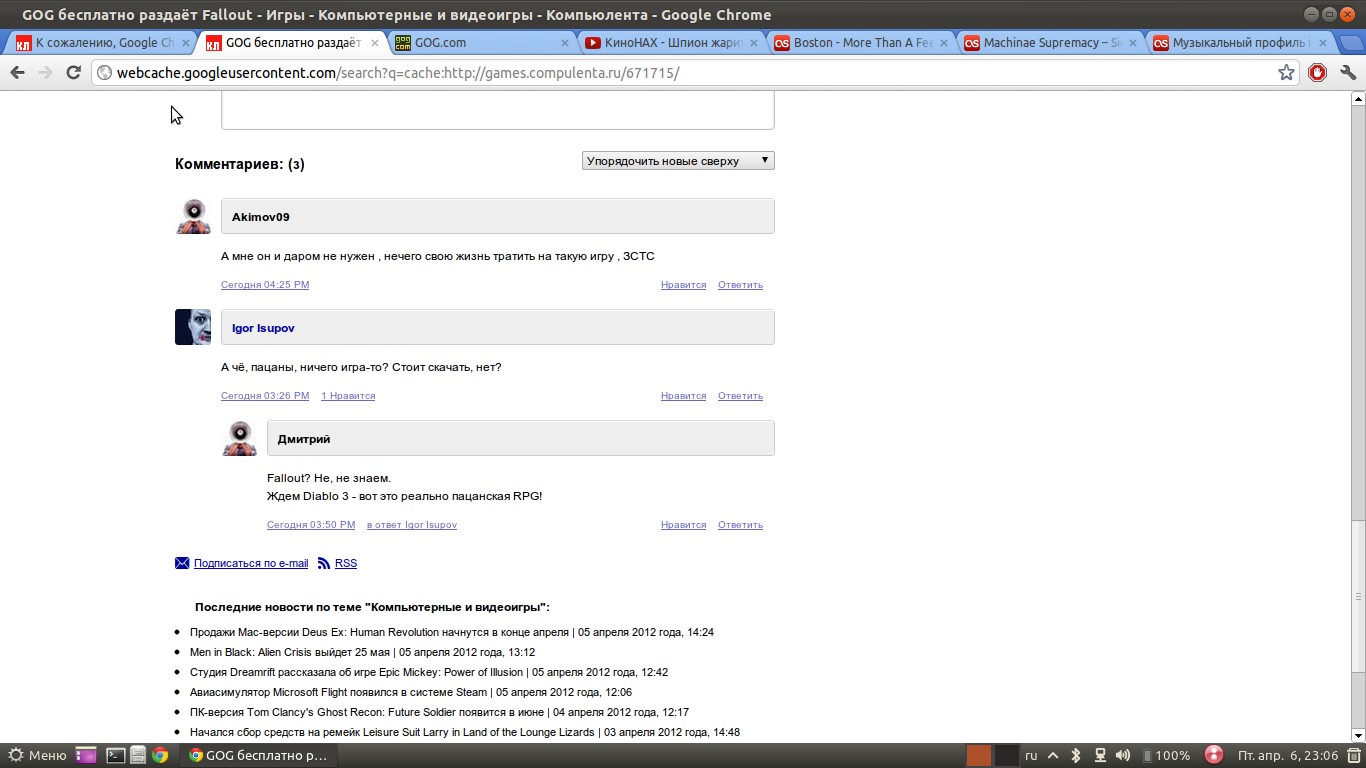The width and height of the screenshot is (1366, 768).
Task: Click the 'Сегодня 03:50 PM' timestamp link
Action: [x=311, y=525]
